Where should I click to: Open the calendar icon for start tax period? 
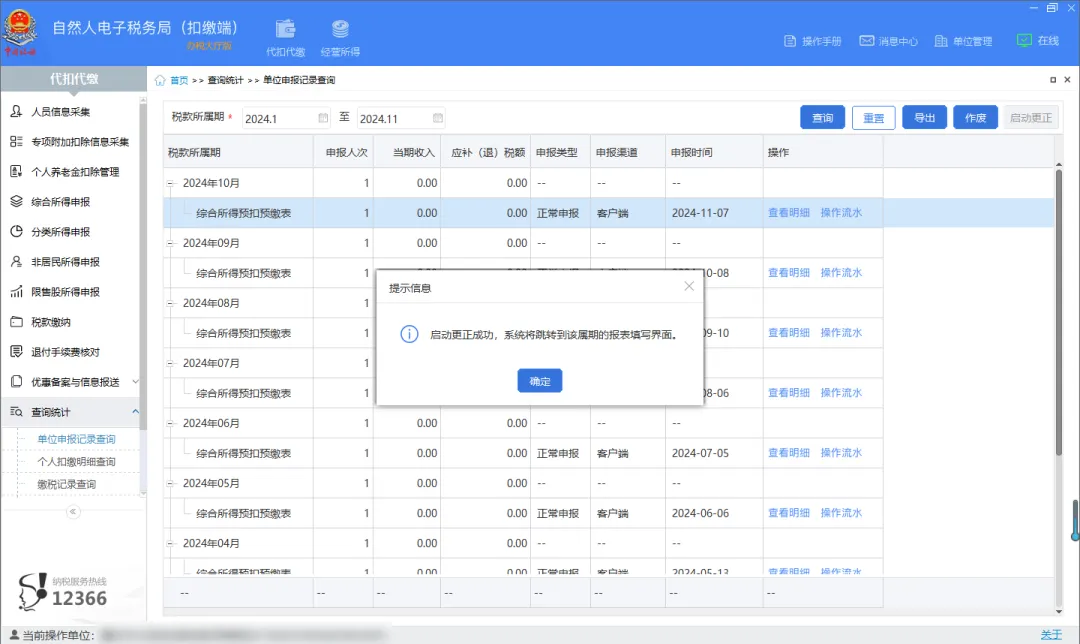tap(322, 117)
